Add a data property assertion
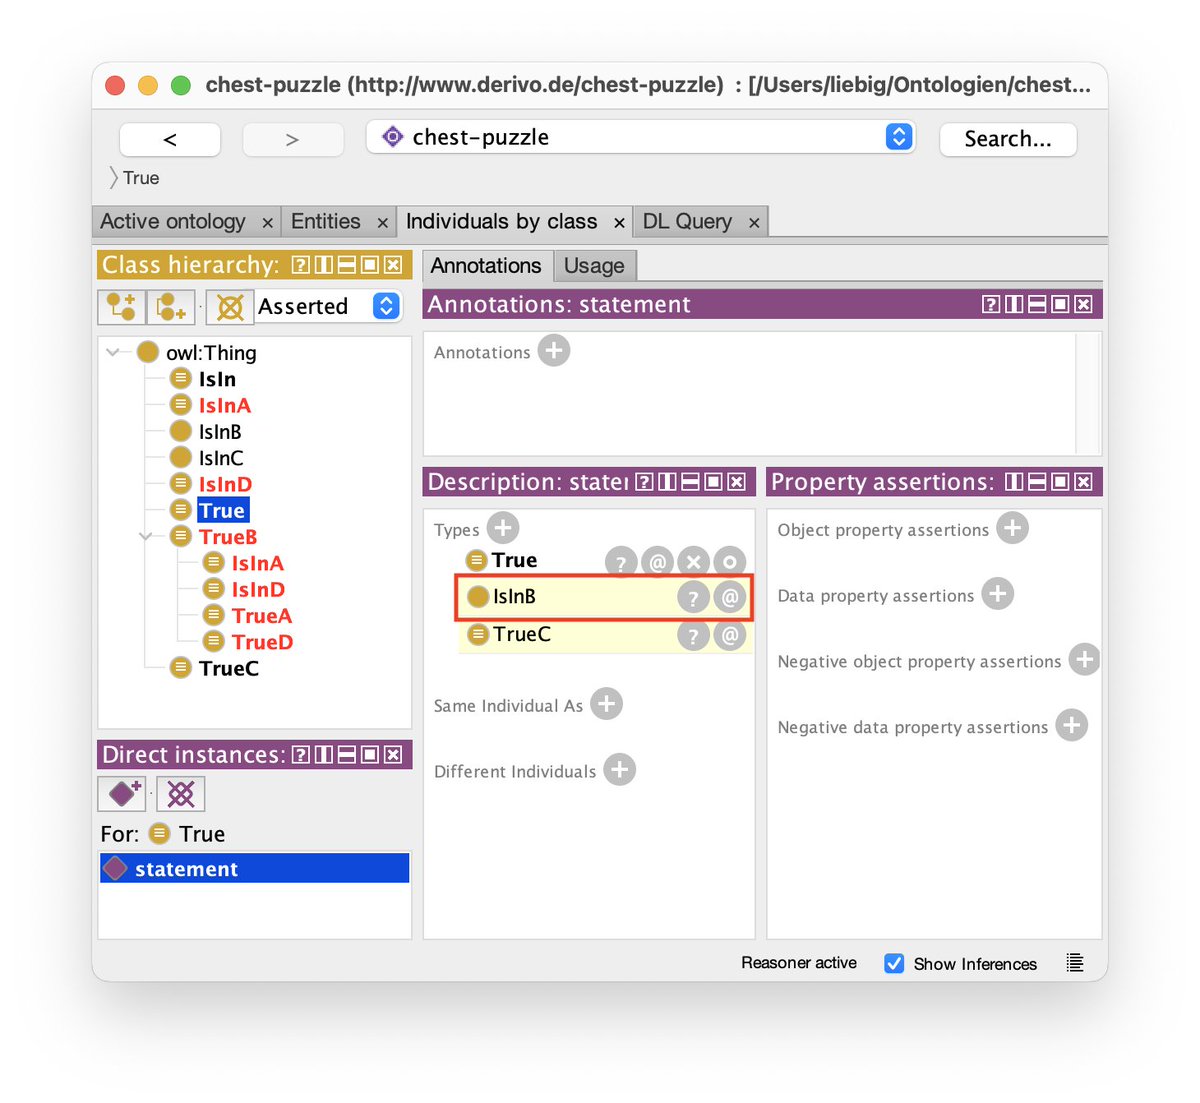The height and width of the screenshot is (1103, 1200). 997,594
